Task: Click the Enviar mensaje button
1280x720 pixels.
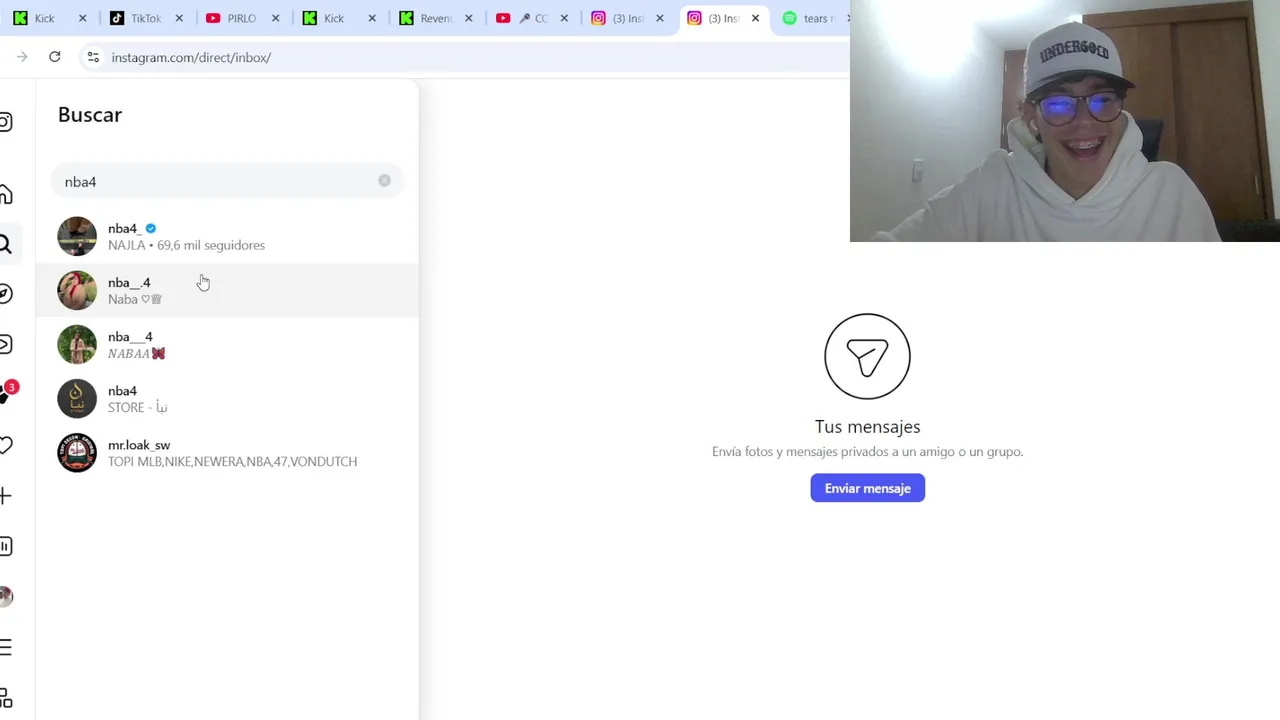Action: (x=867, y=488)
